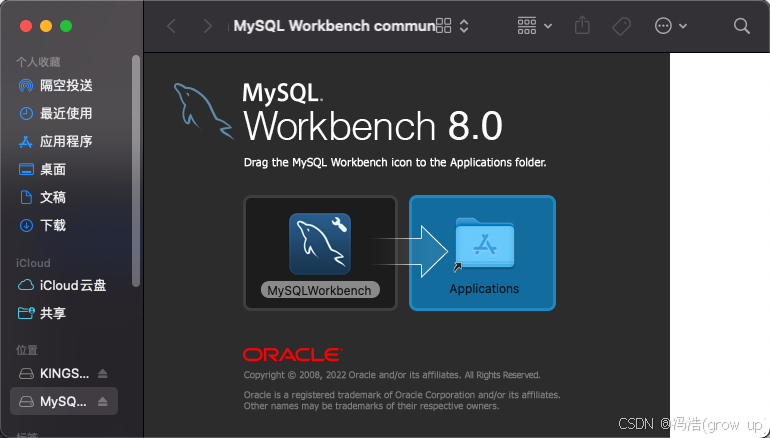Open the more actions ellipsis menu
Image resolution: width=770 pixels, height=438 pixels.
pos(670,26)
